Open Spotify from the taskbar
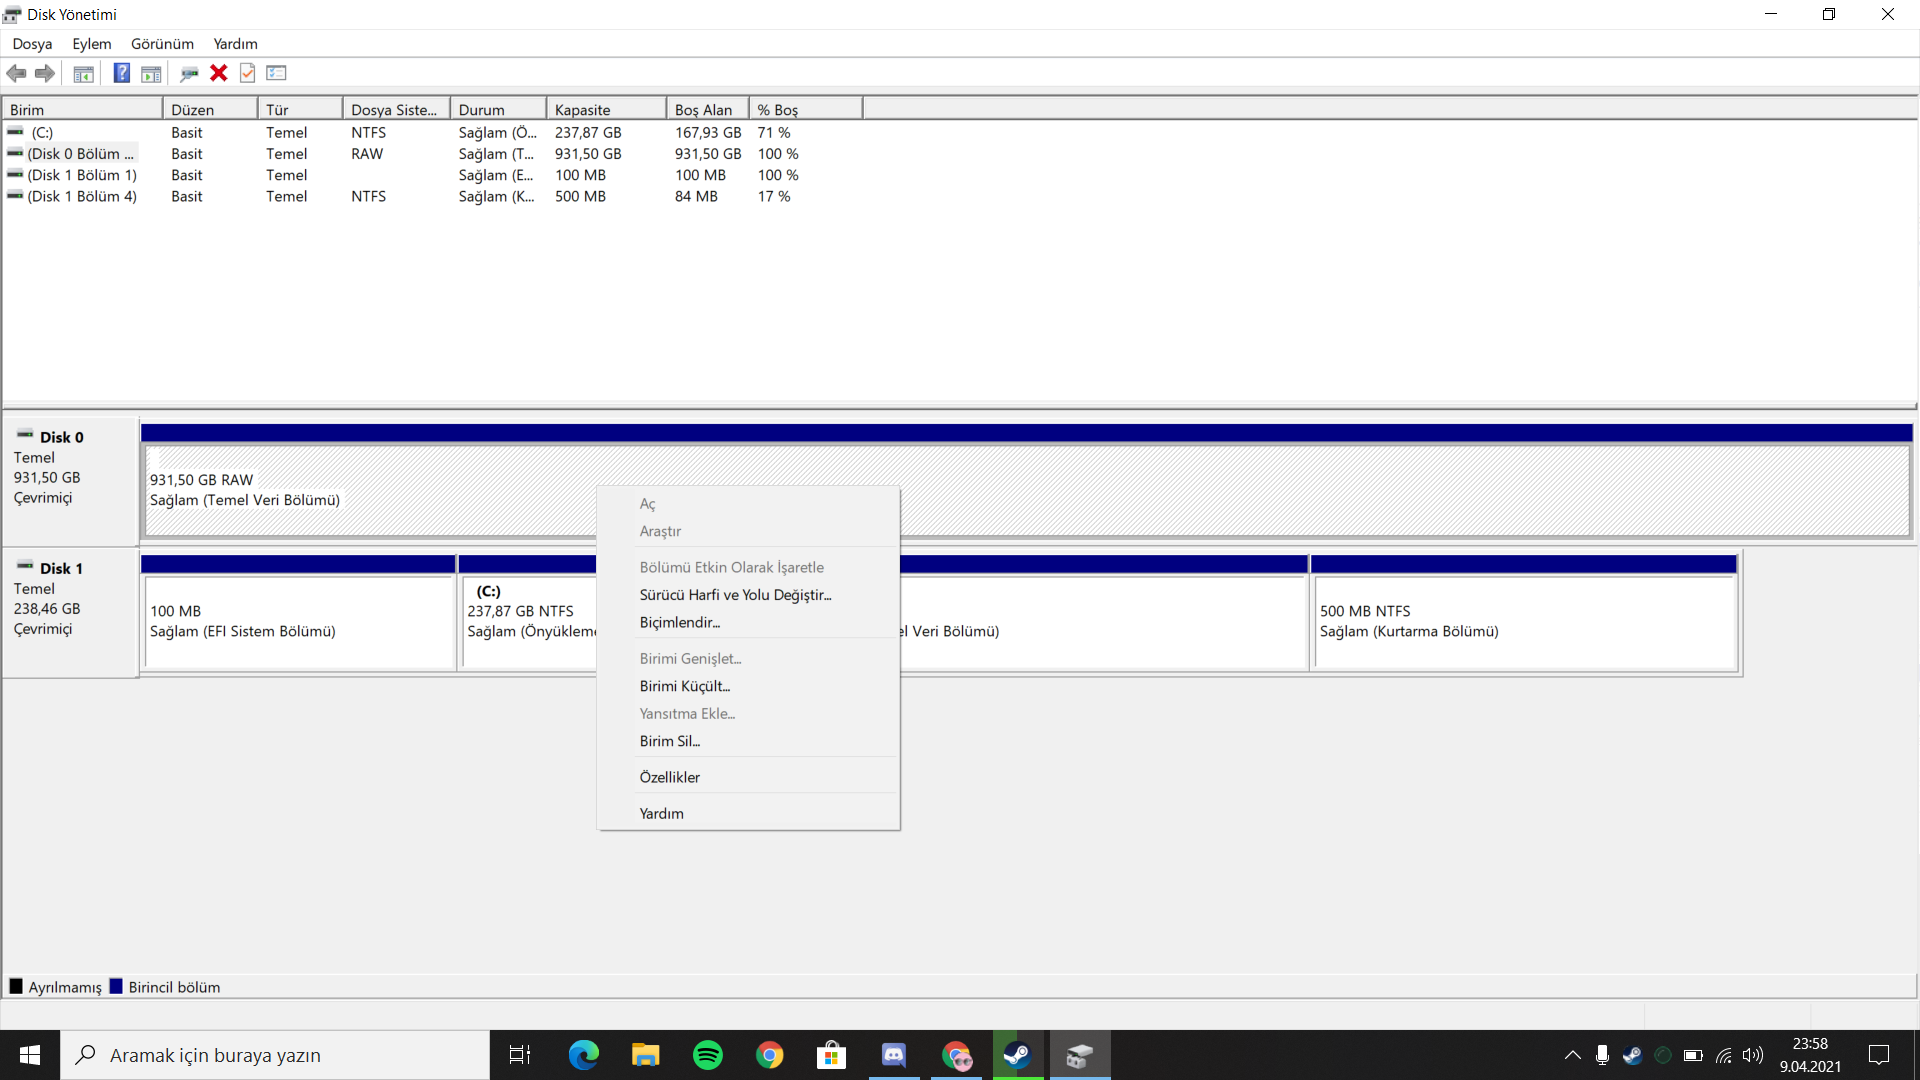1920x1080 pixels. point(708,1055)
